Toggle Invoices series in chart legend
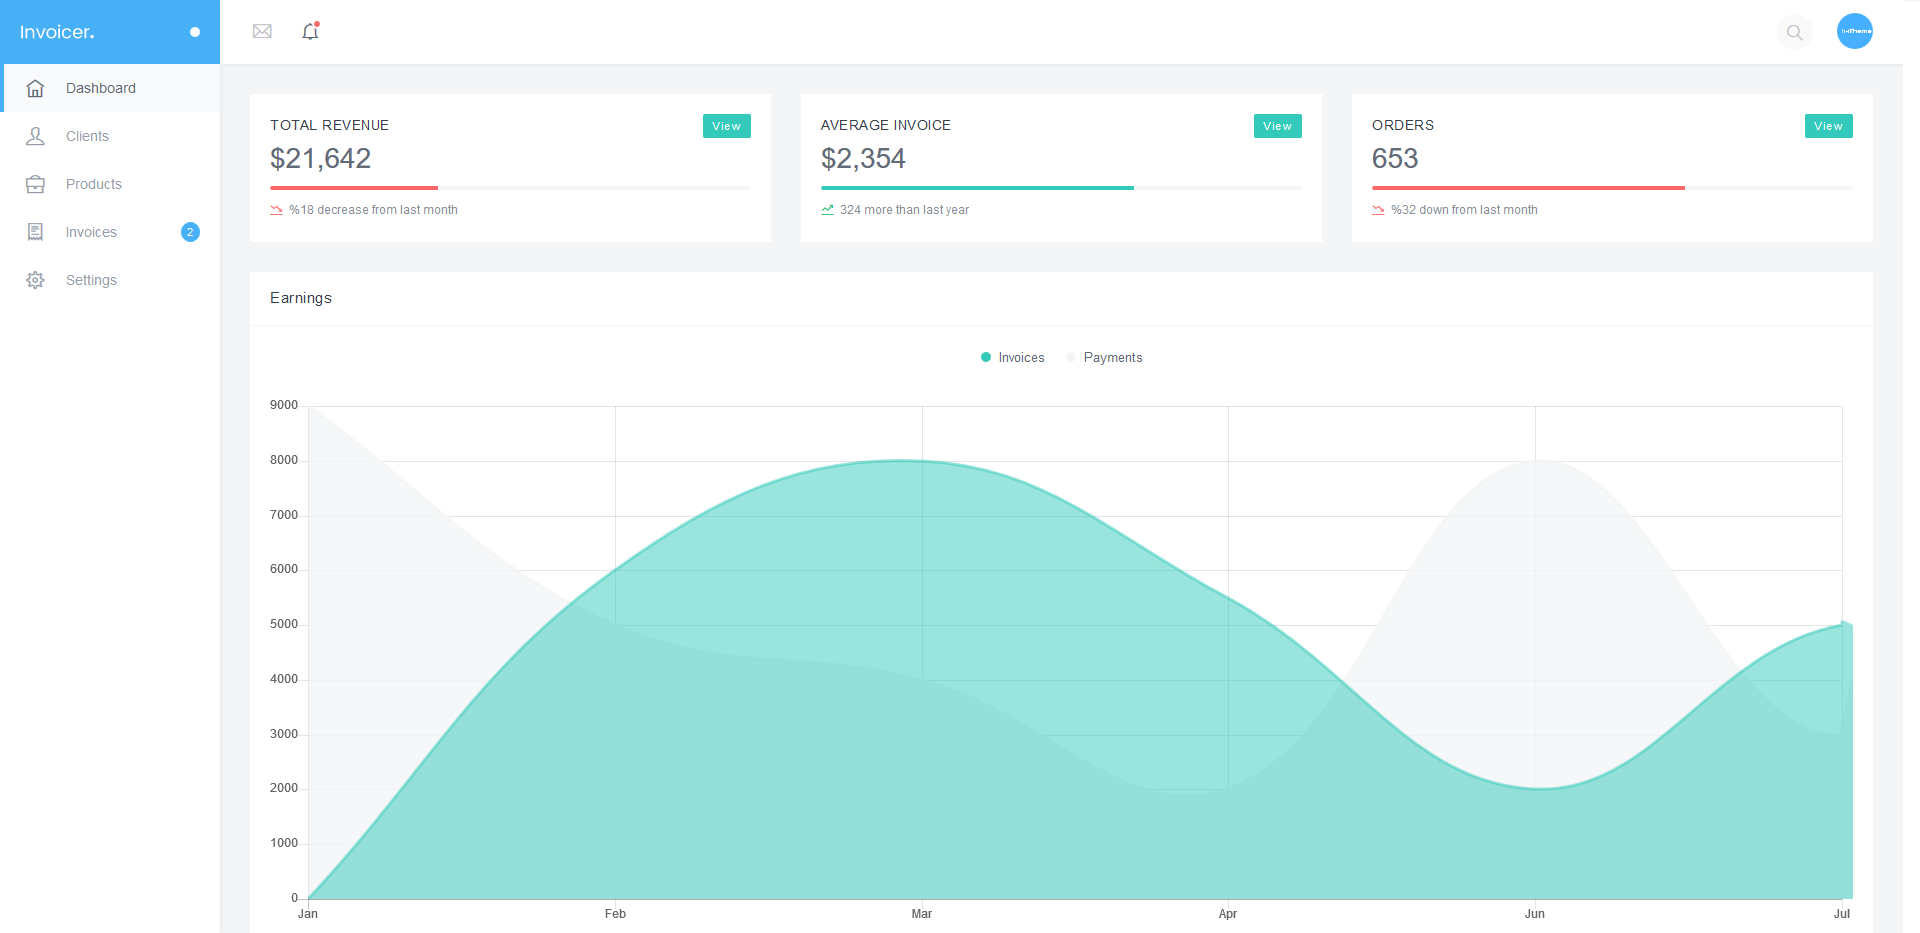 (x=1012, y=358)
